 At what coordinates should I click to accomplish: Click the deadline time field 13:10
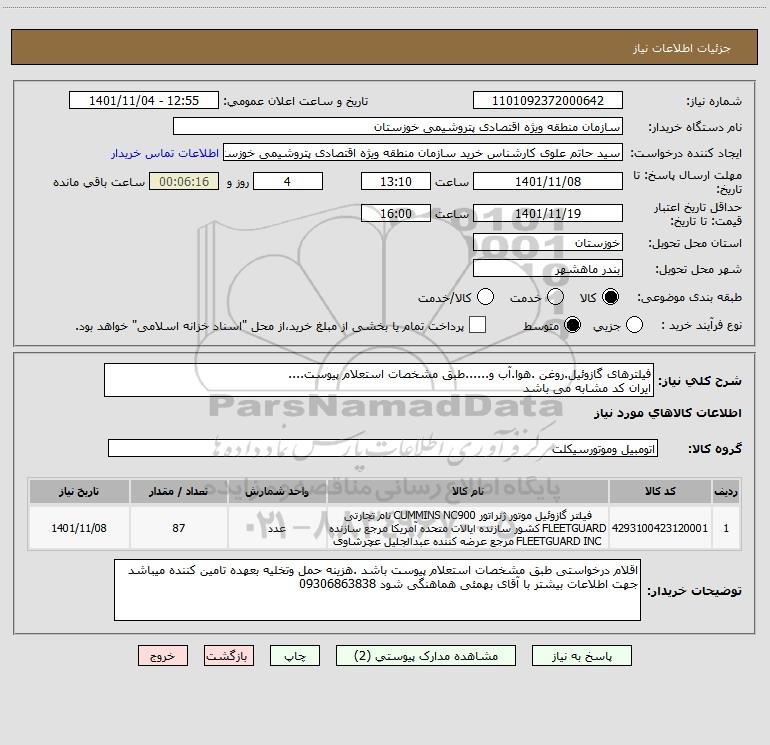(396, 181)
